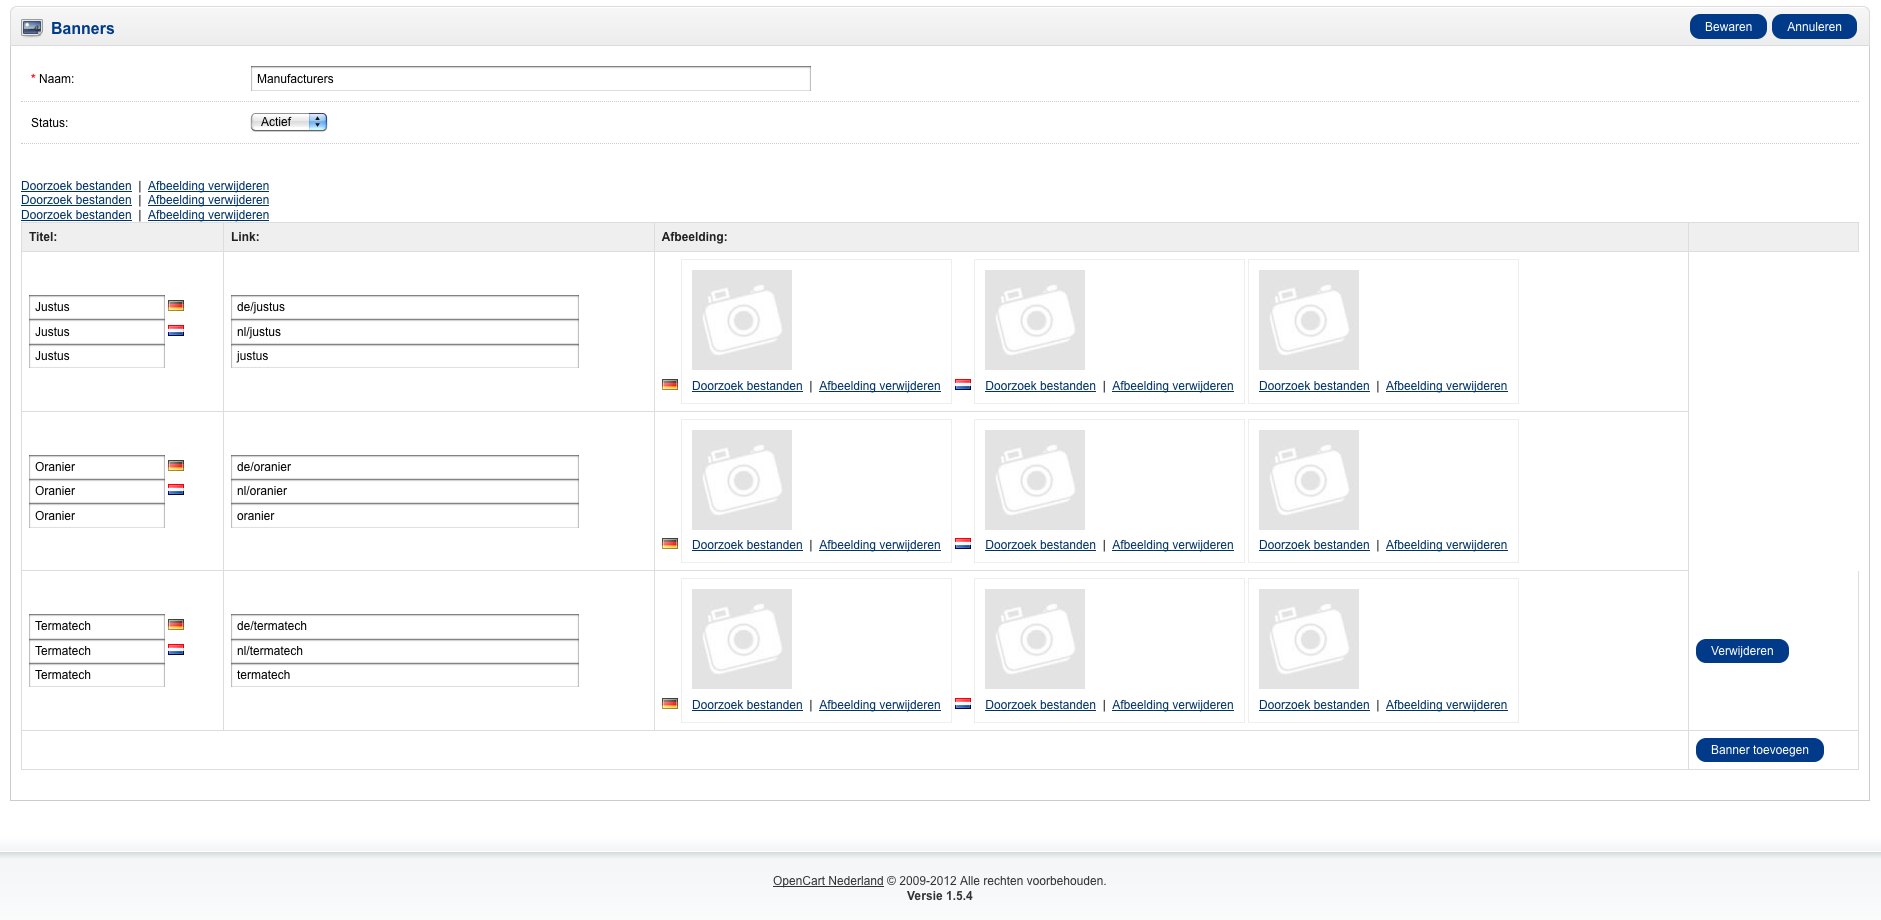Click Afbeelding verwijderen under third Termatech image

pyautogui.click(x=1446, y=705)
